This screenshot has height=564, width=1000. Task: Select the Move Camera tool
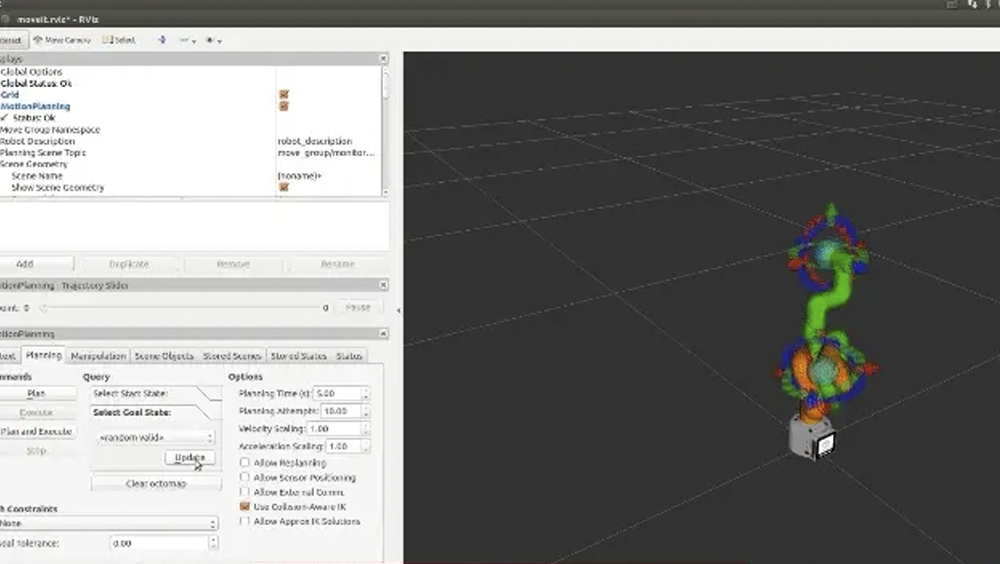62,40
